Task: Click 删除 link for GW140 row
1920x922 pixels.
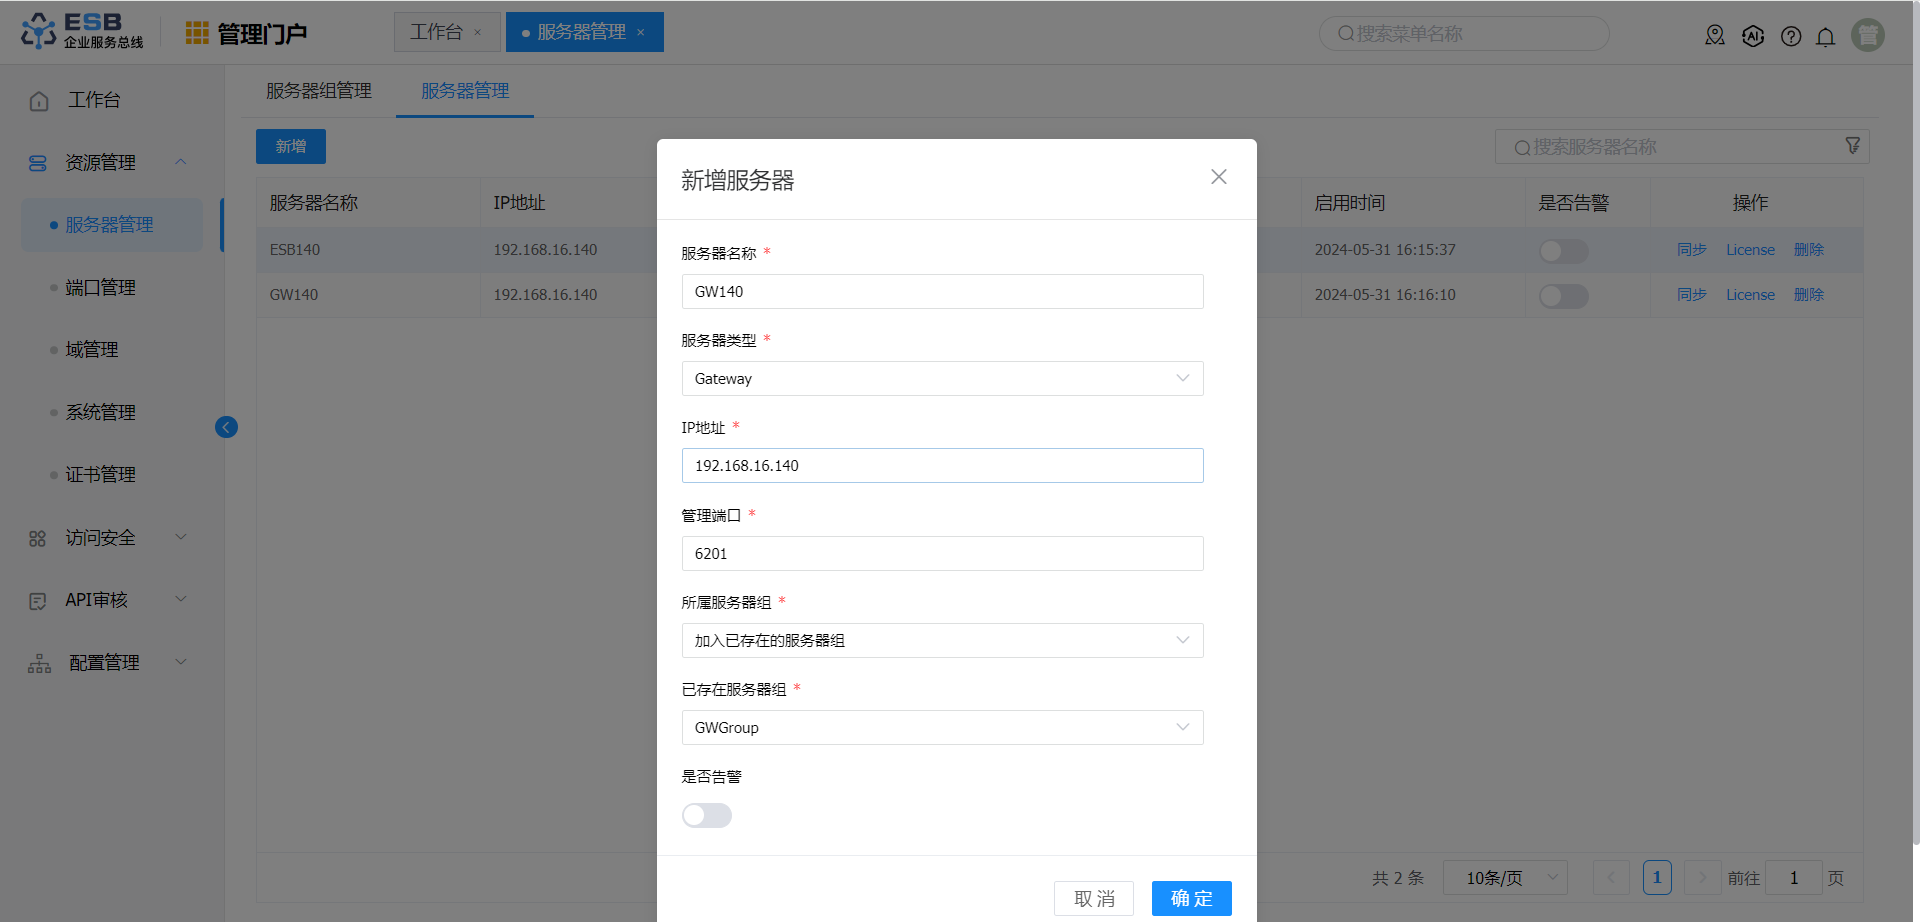Action: coord(1809,295)
